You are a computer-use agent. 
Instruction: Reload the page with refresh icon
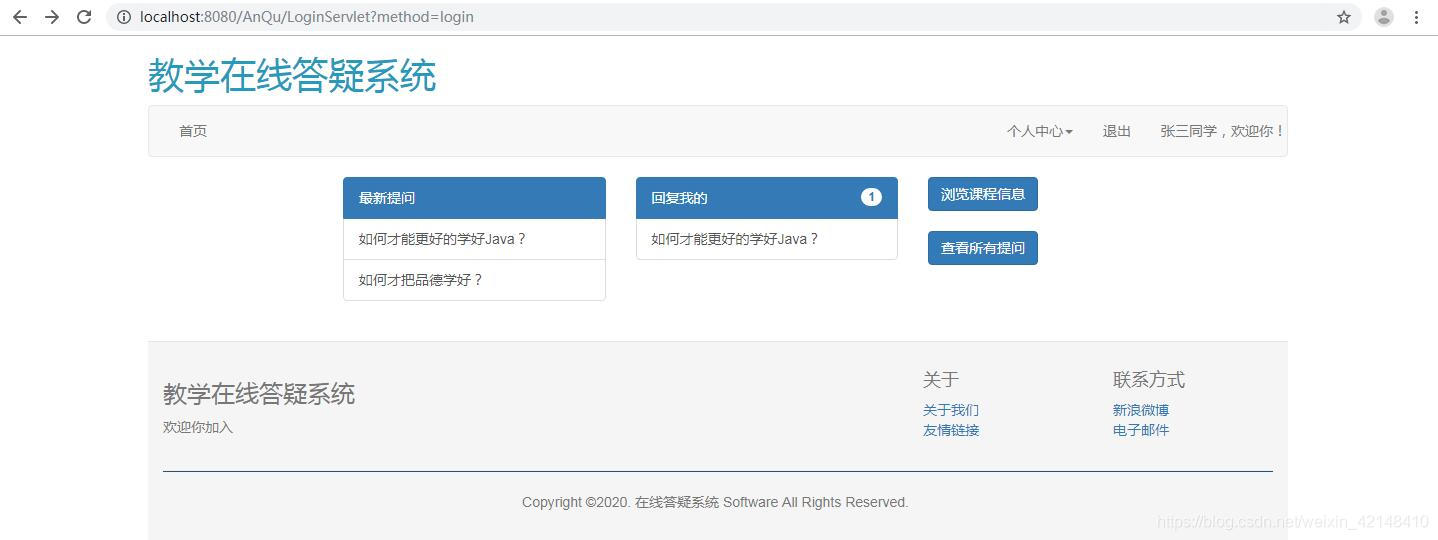point(84,17)
